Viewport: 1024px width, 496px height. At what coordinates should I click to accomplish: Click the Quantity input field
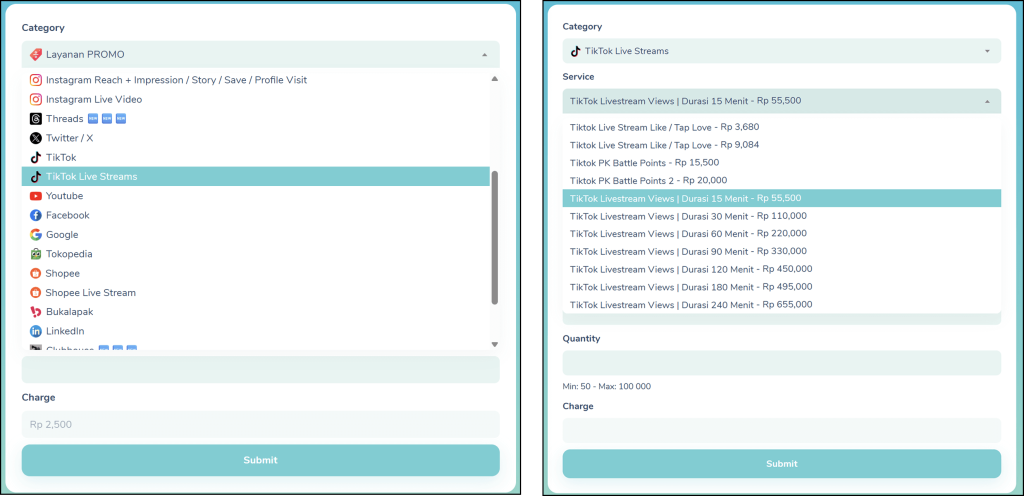[x=781, y=363]
